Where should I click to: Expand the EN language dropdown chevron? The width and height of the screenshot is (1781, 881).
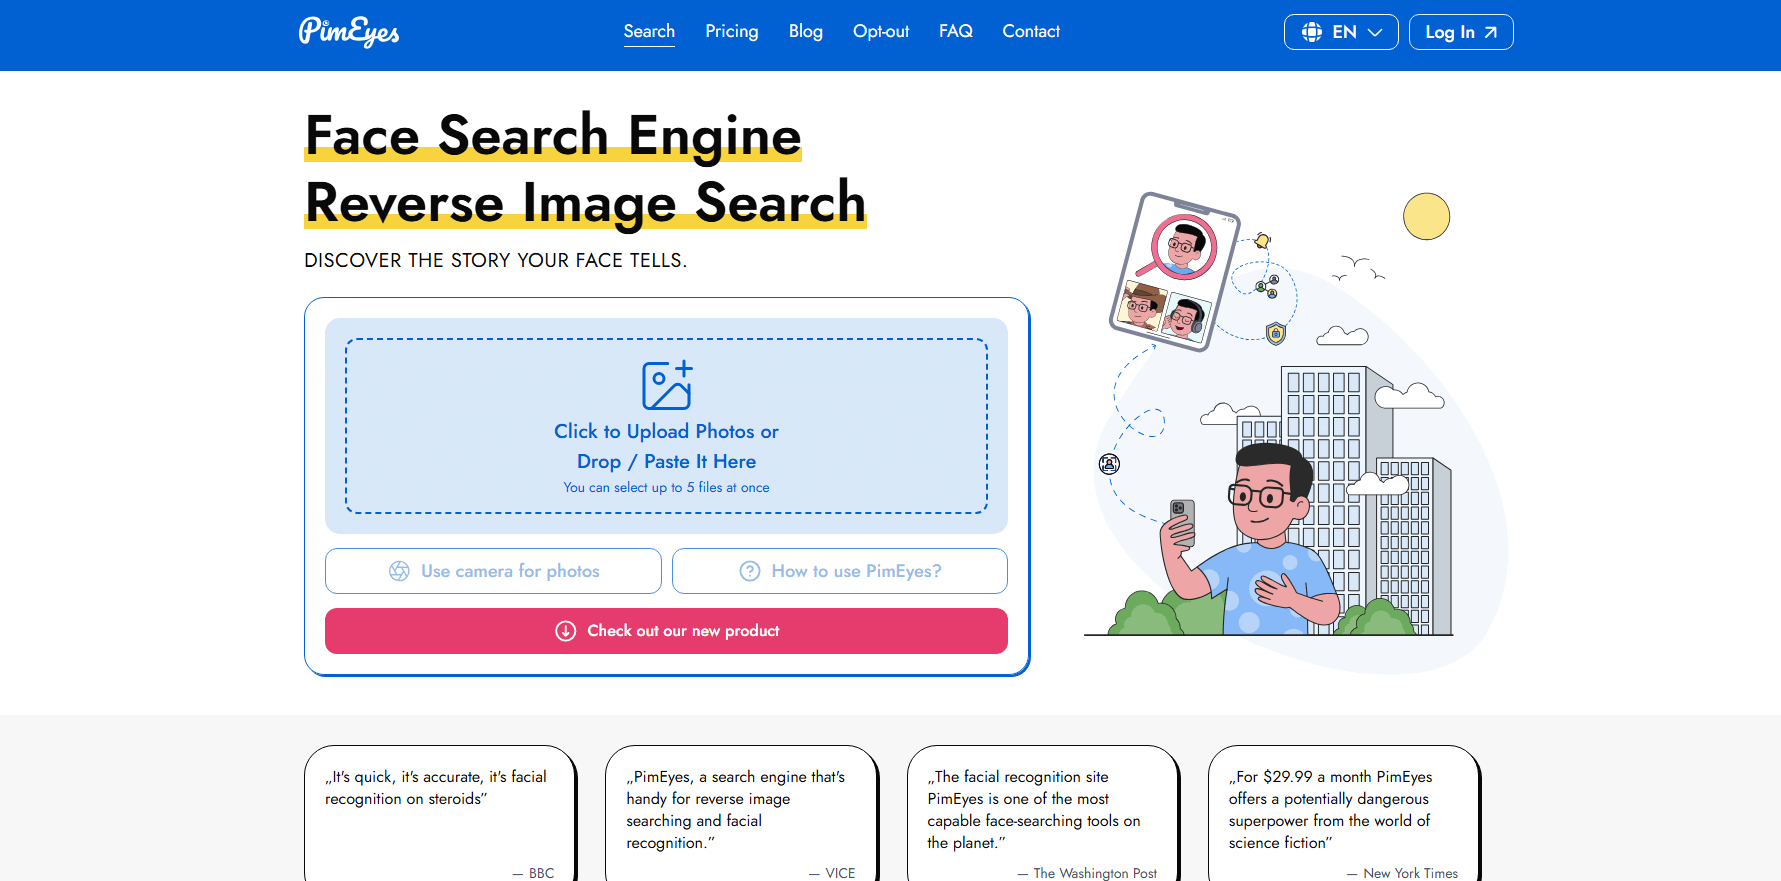[x=1376, y=32]
